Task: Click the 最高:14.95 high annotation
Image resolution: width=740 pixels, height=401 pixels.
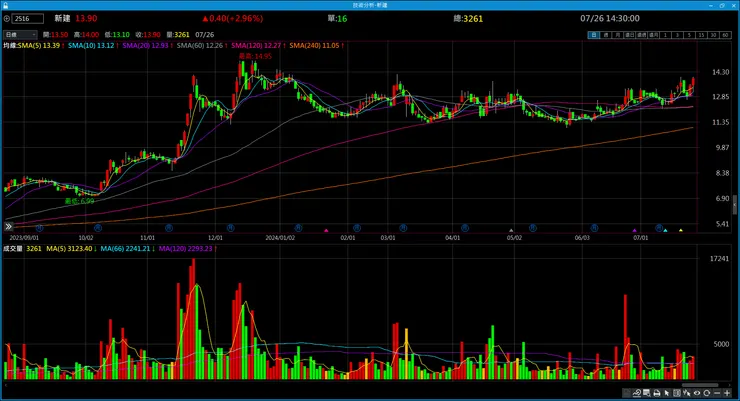Action: tap(255, 56)
